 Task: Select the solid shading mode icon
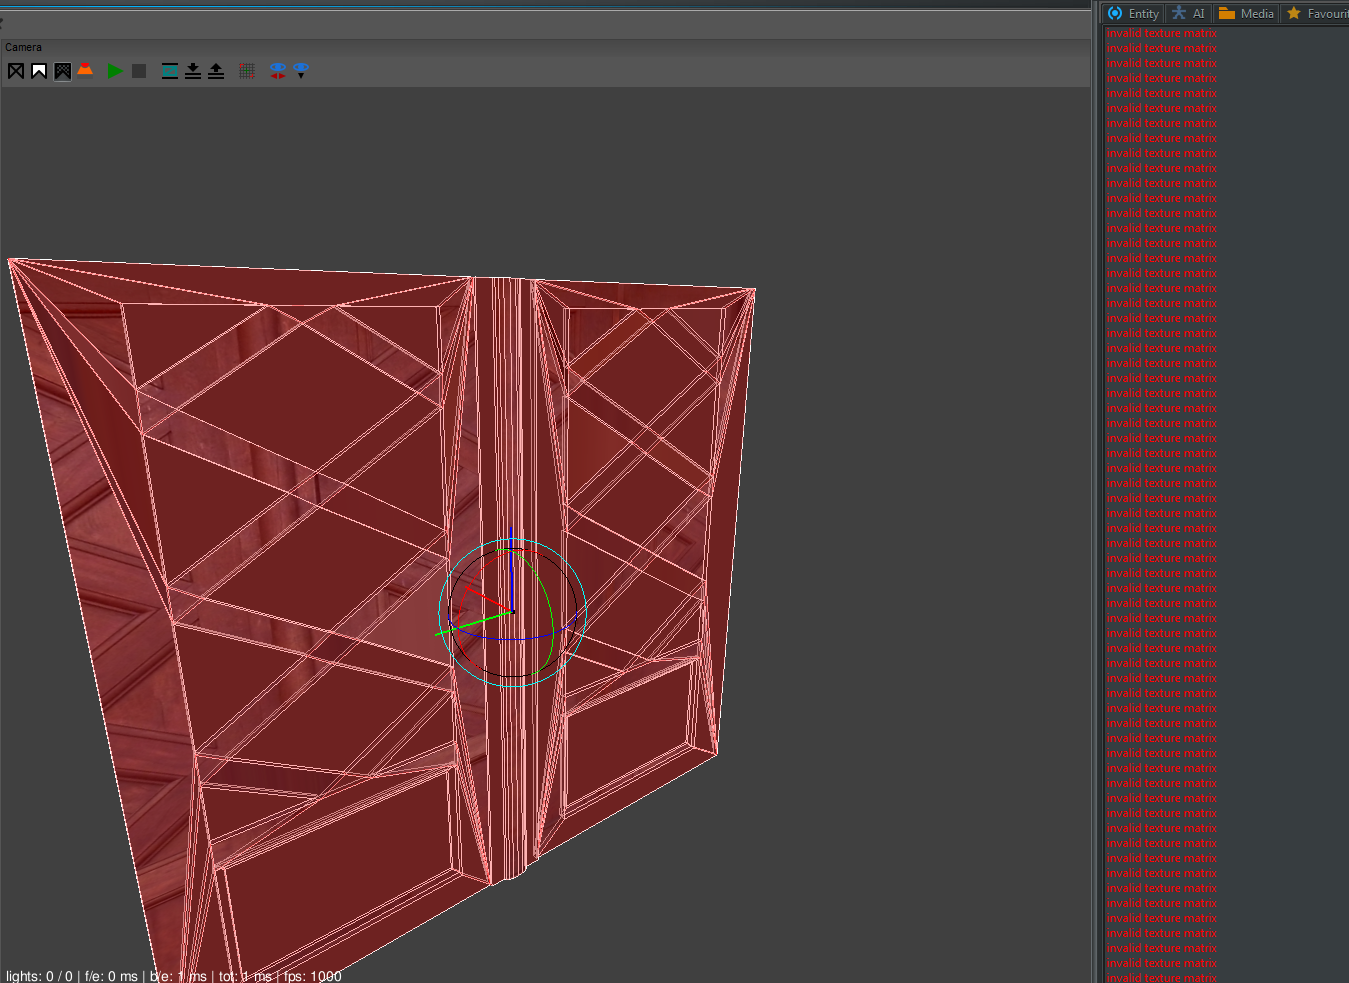[x=39, y=71]
